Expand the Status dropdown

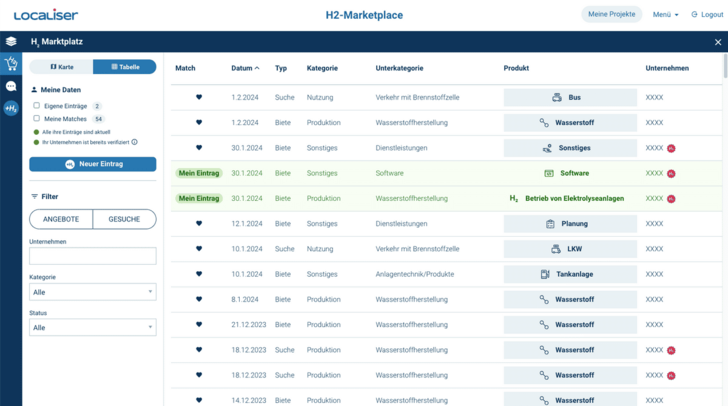click(x=92, y=327)
